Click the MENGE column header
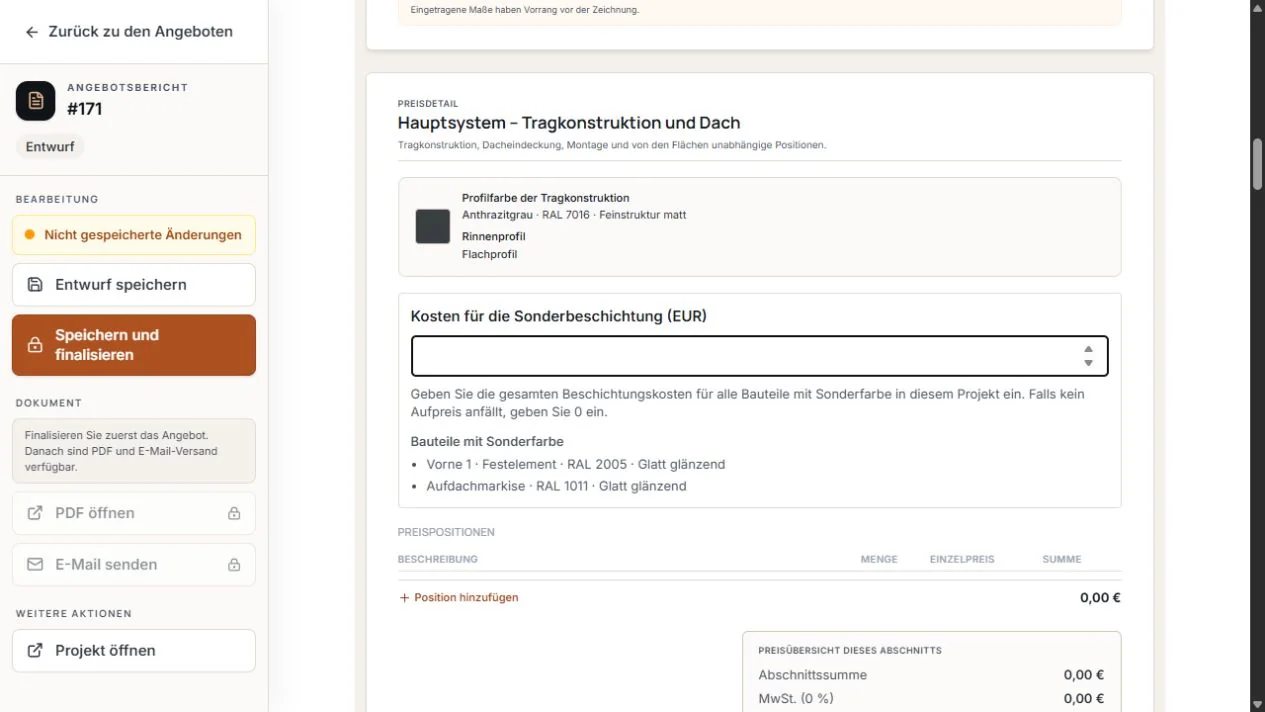Viewport: 1265px width, 712px height. point(879,560)
